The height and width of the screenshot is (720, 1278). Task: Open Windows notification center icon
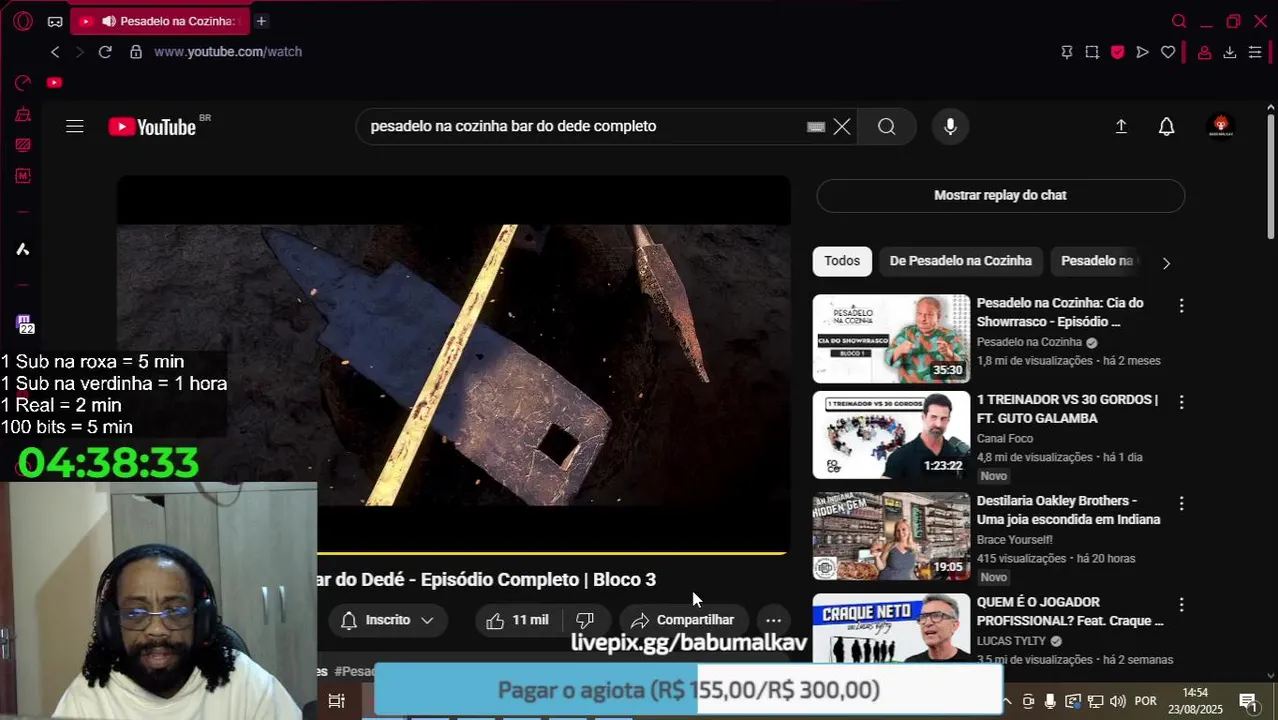click(1248, 701)
